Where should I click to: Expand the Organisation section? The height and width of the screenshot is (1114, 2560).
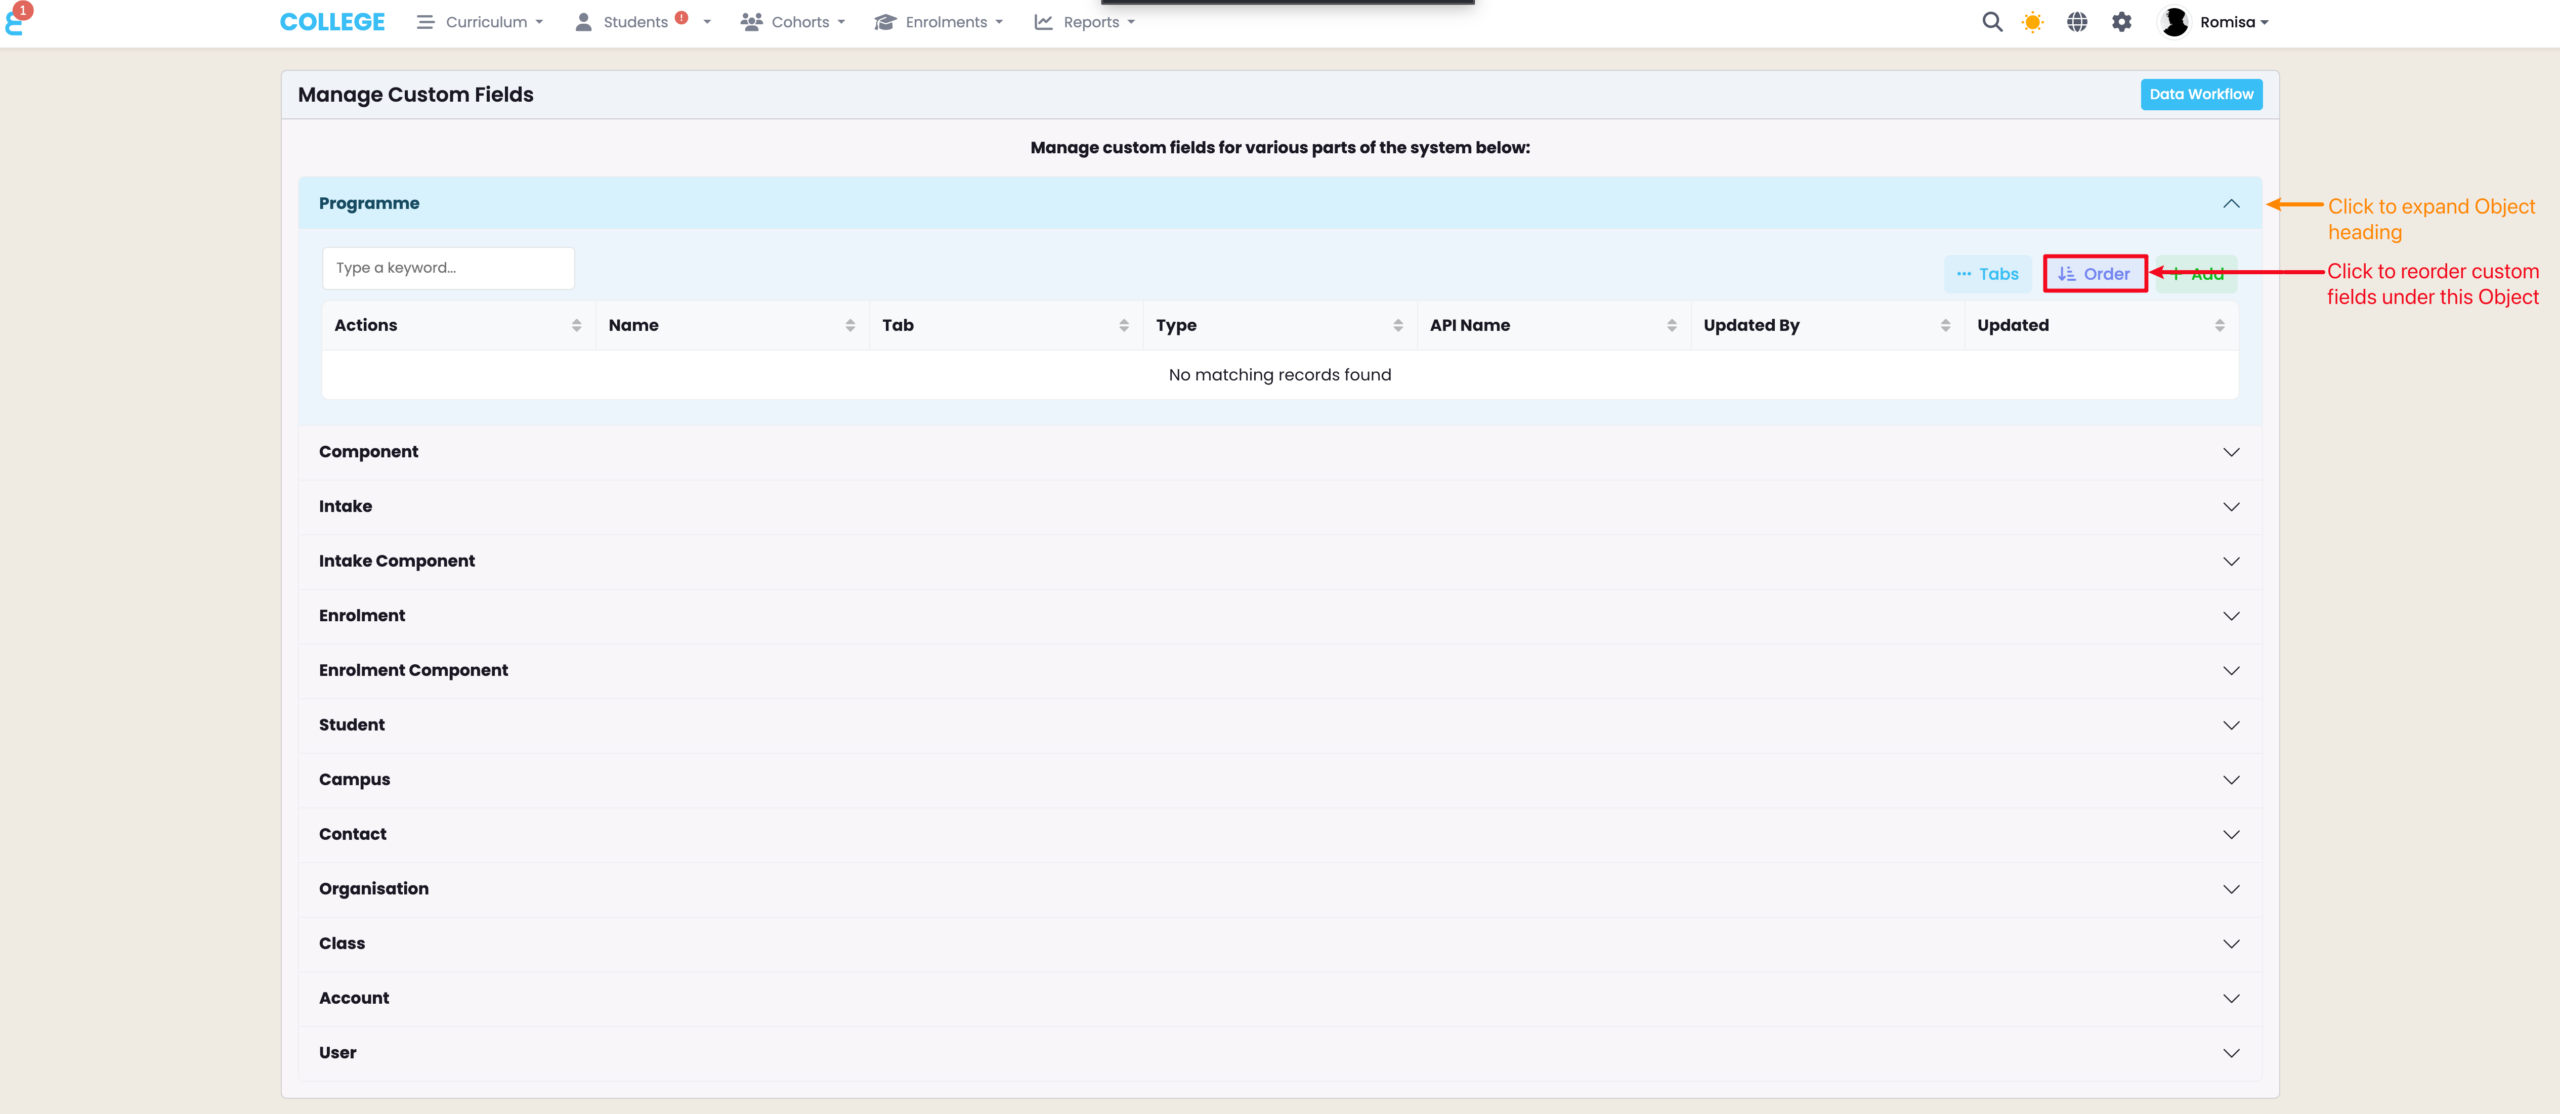coord(2231,889)
